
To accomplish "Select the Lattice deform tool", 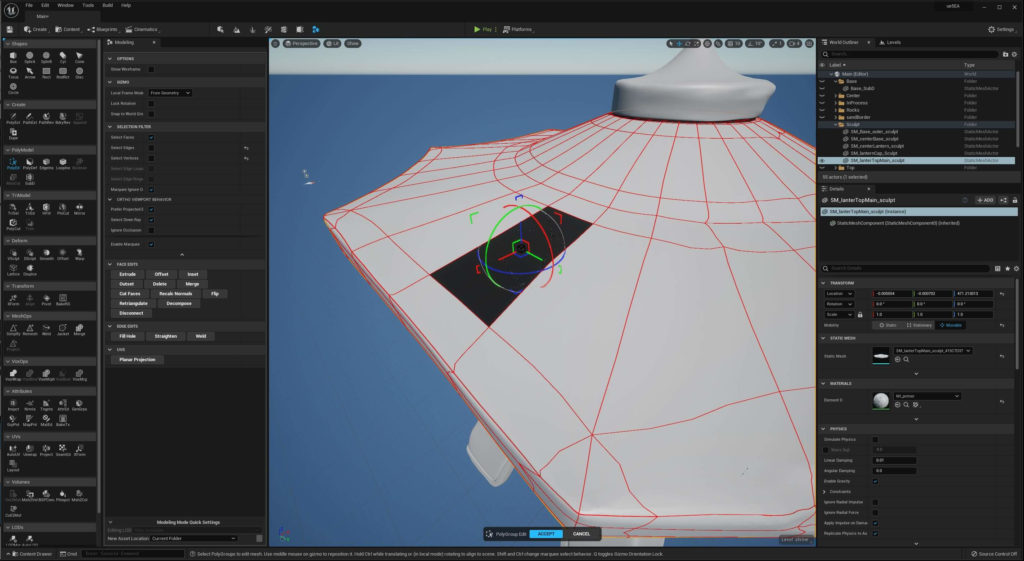I will pyautogui.click(x=13, y=270).
